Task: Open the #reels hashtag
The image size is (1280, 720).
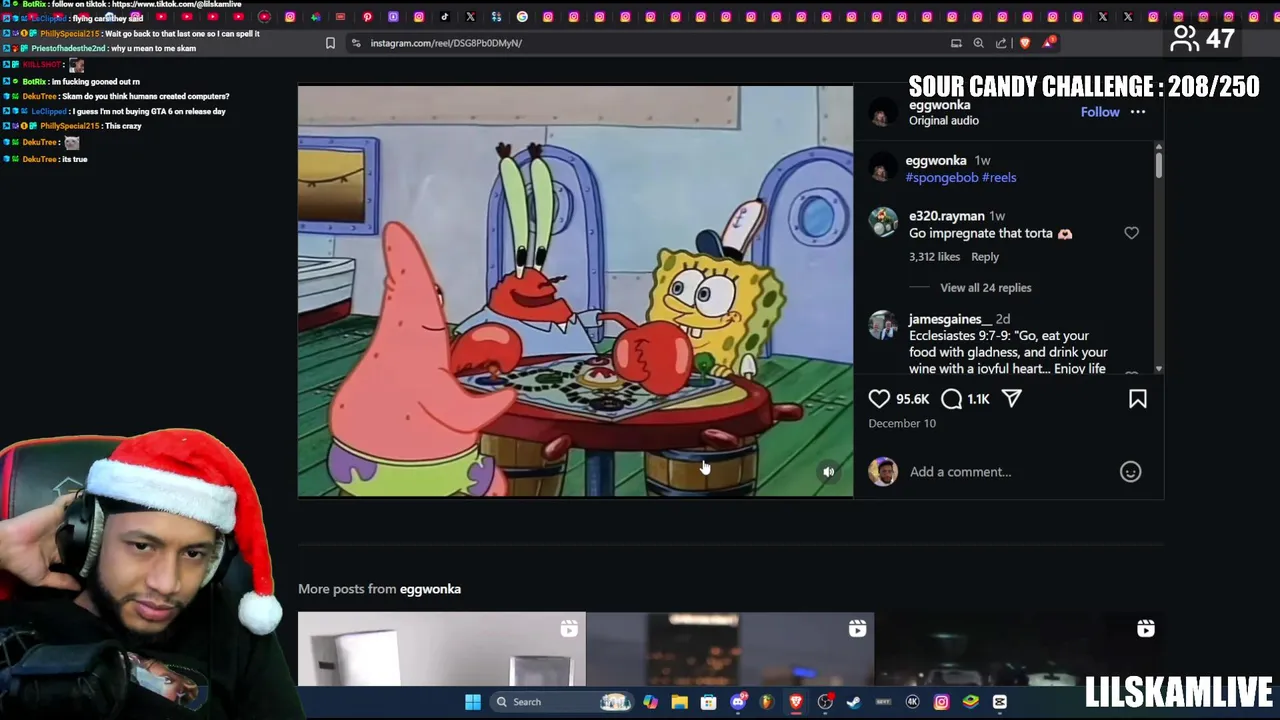Action: 999,178
